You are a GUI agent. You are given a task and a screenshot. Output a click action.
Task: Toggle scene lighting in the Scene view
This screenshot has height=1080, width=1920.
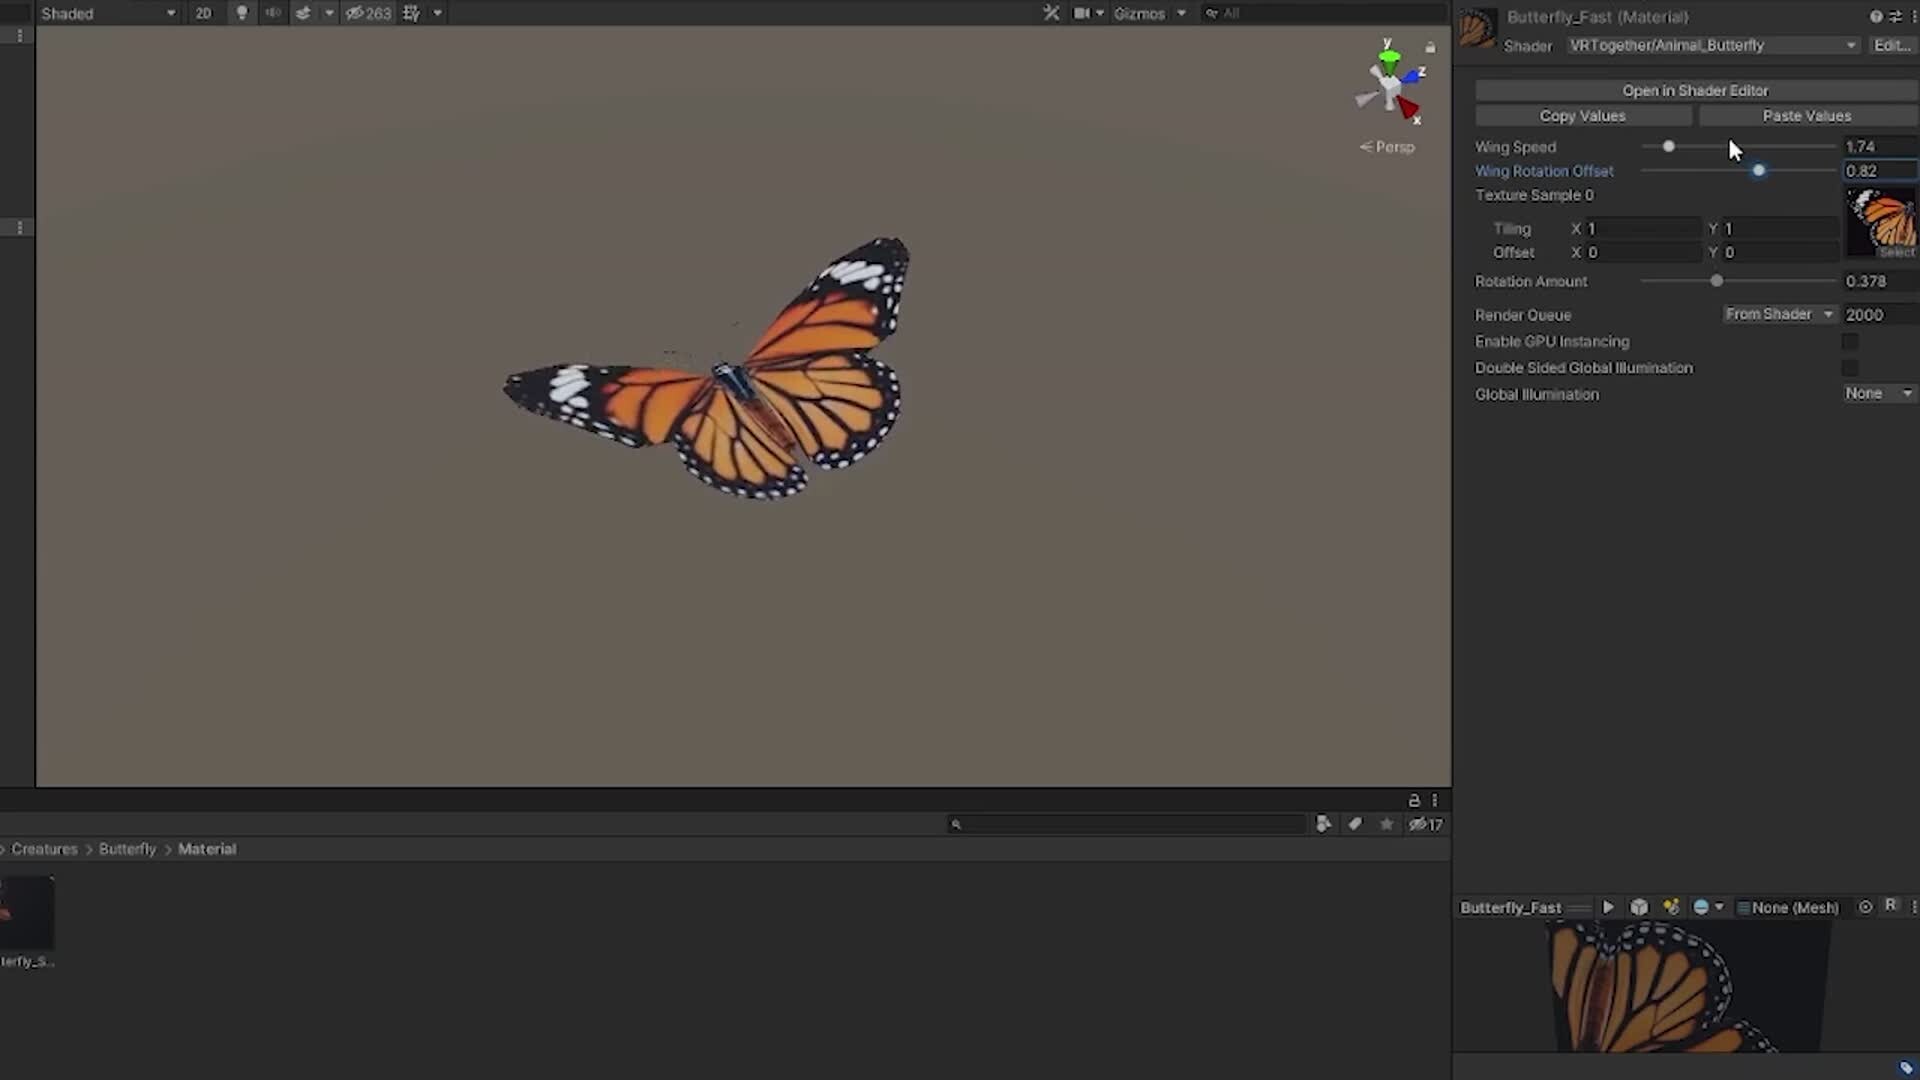(241, 13)
